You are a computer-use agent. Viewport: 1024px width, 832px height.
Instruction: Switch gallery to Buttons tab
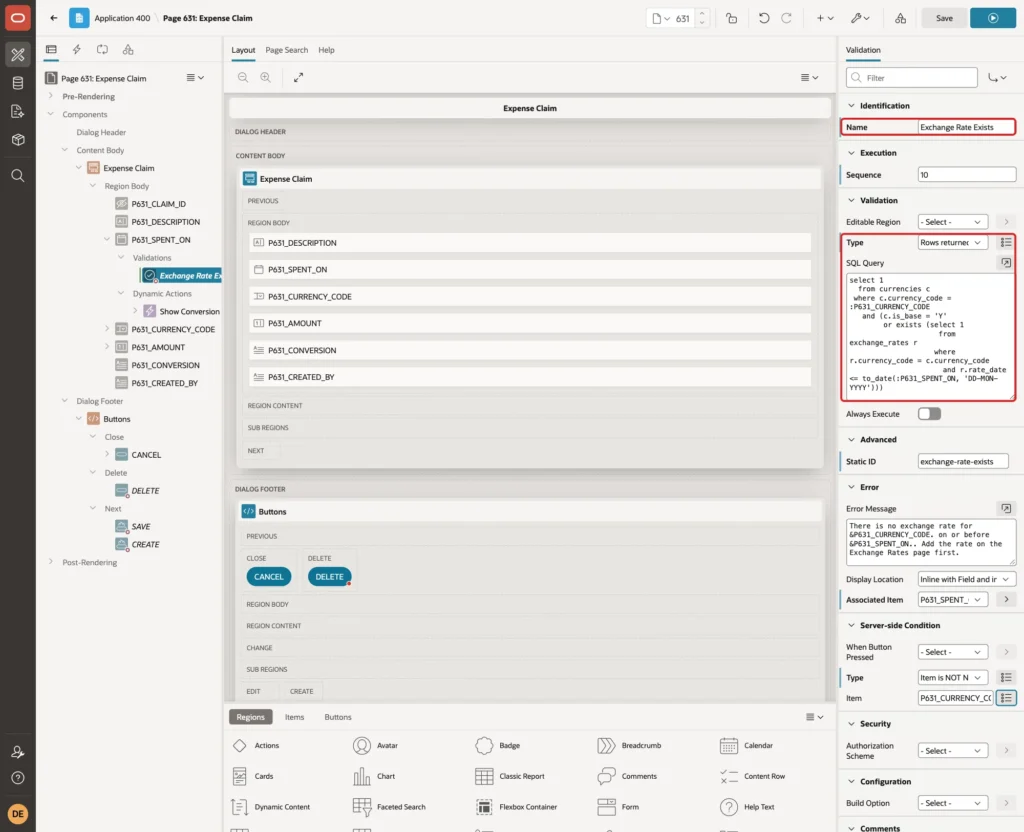click(338, 717)
